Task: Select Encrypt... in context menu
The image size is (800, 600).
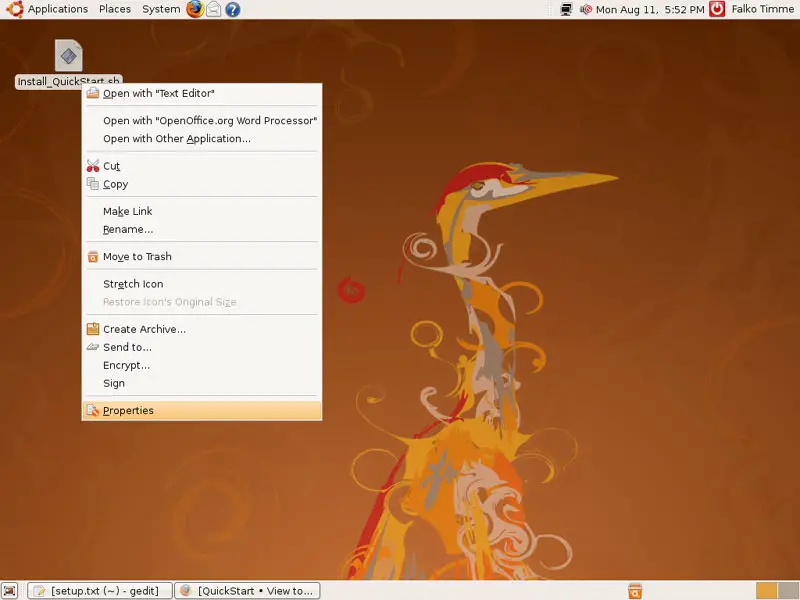Action: pyautogui.click(x=202, y=365)
